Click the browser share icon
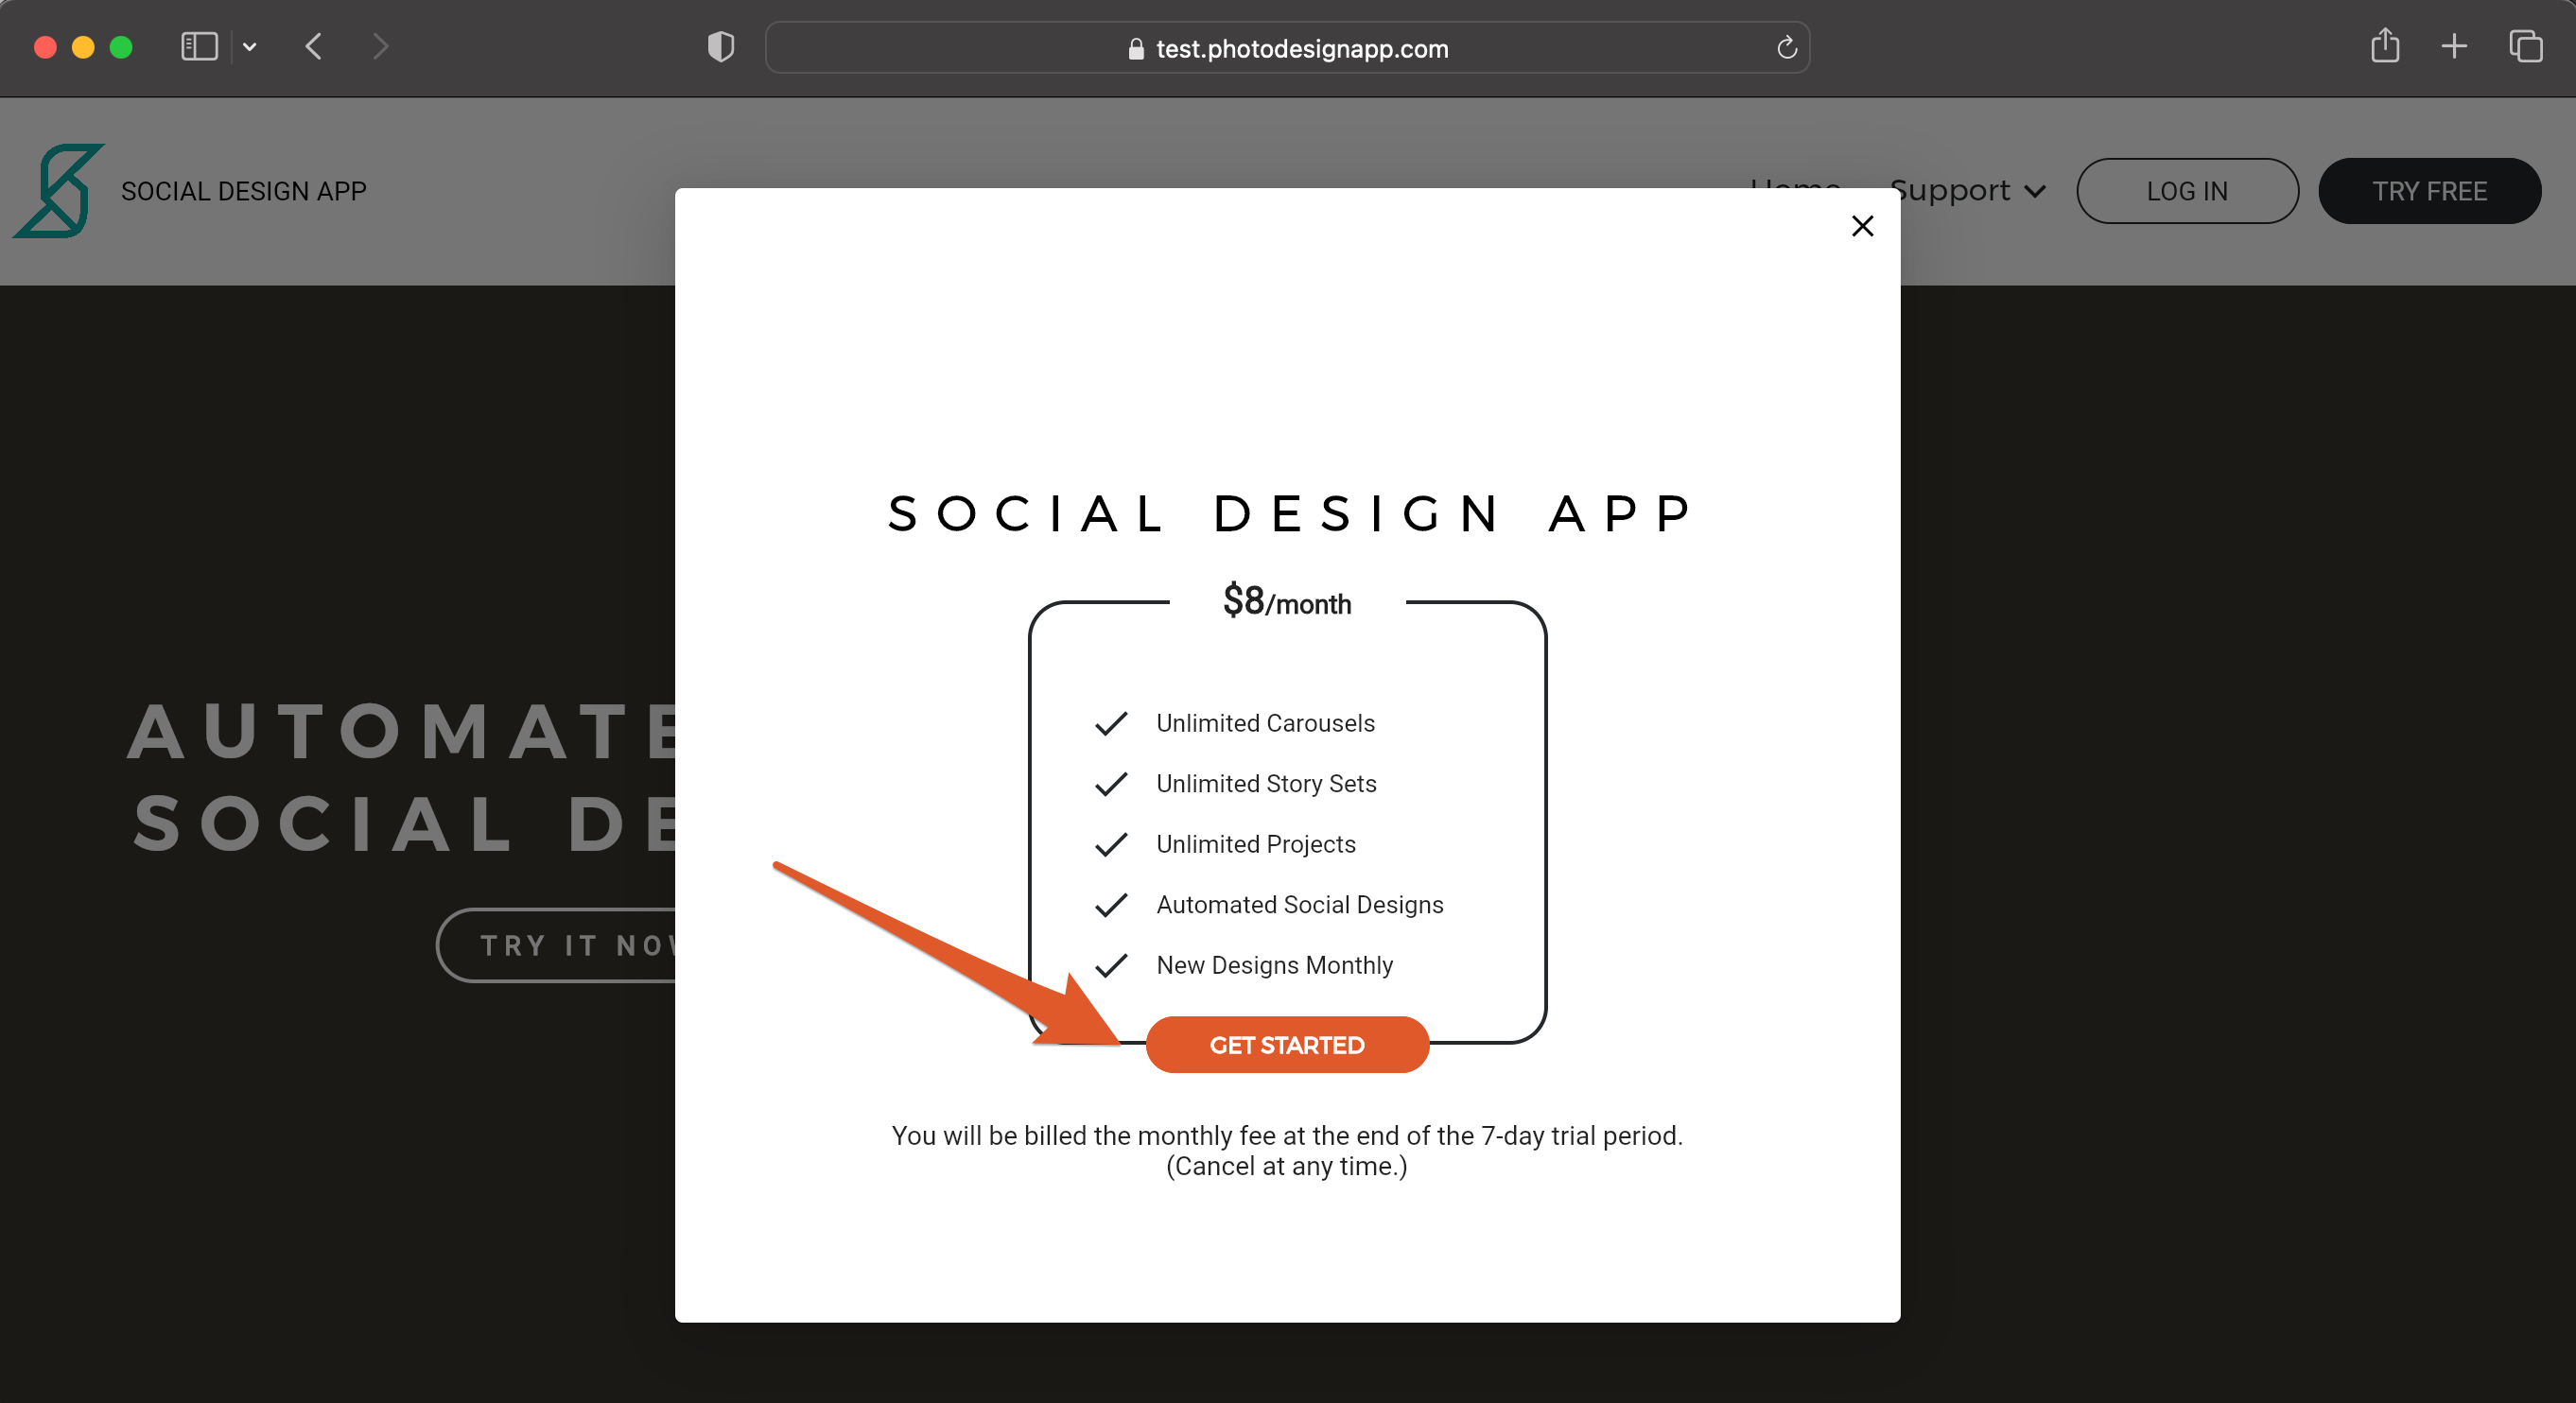The image size is (2576, 1403). tap(2384, 46)
